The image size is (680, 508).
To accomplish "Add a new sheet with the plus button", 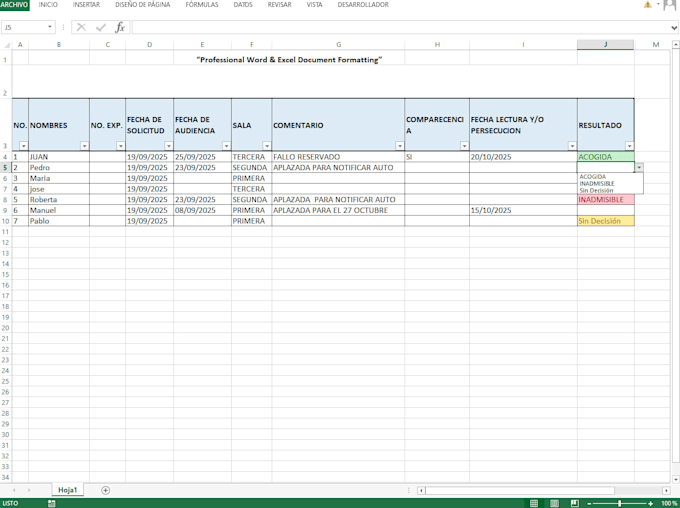I will point(105,490).
